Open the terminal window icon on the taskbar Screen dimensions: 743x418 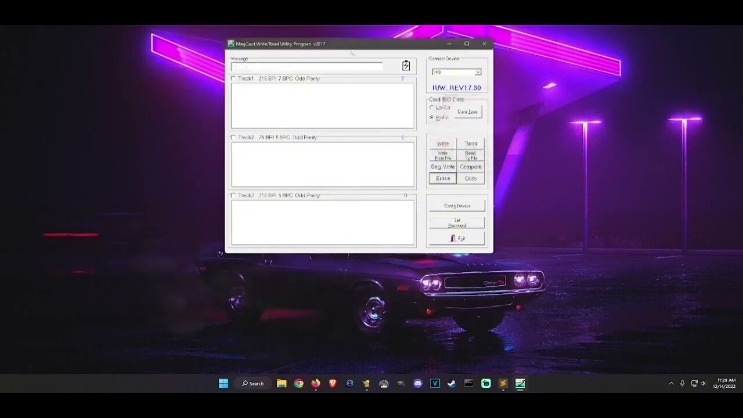(469, 383)
